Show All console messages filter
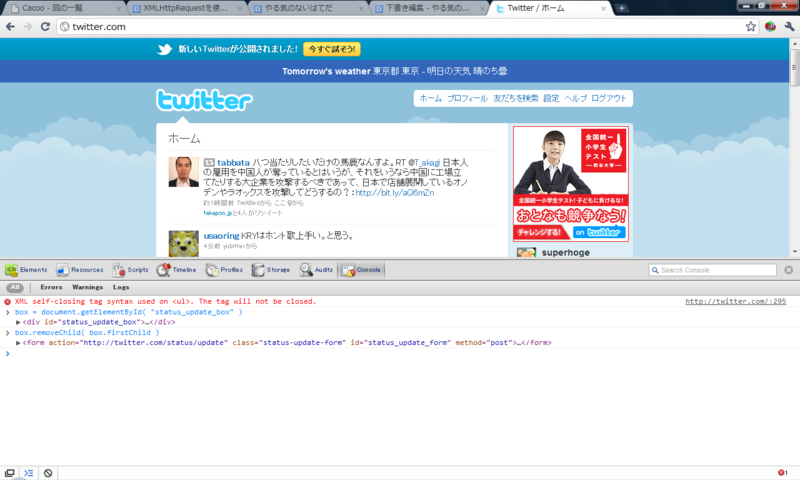800x480 pixels. coord(15,287)
